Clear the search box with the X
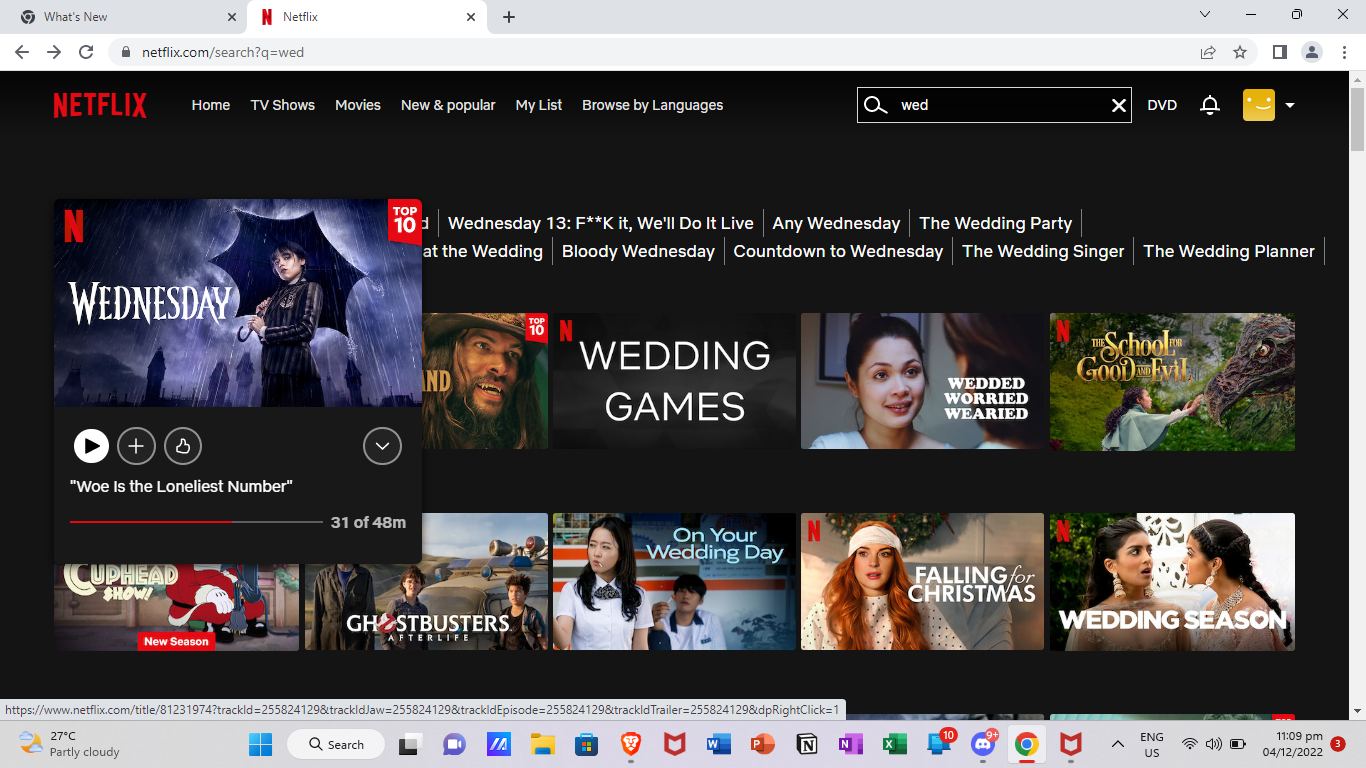 [x=1119, y=105]
